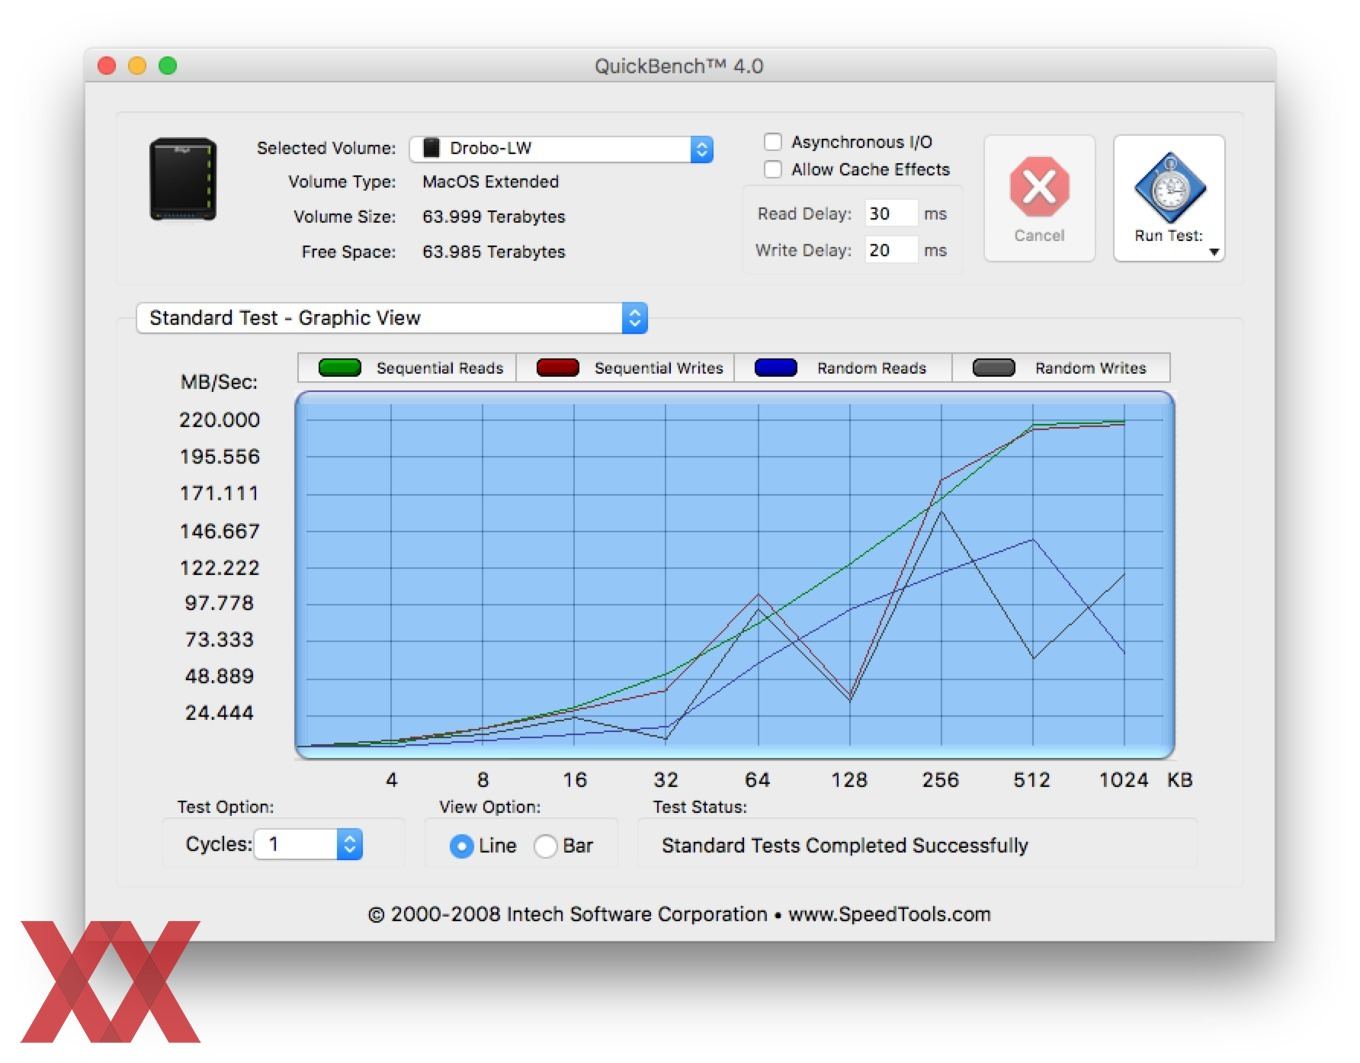Click the red Sequential Writes swatch
The image size is (1360, 1063).
558,367
